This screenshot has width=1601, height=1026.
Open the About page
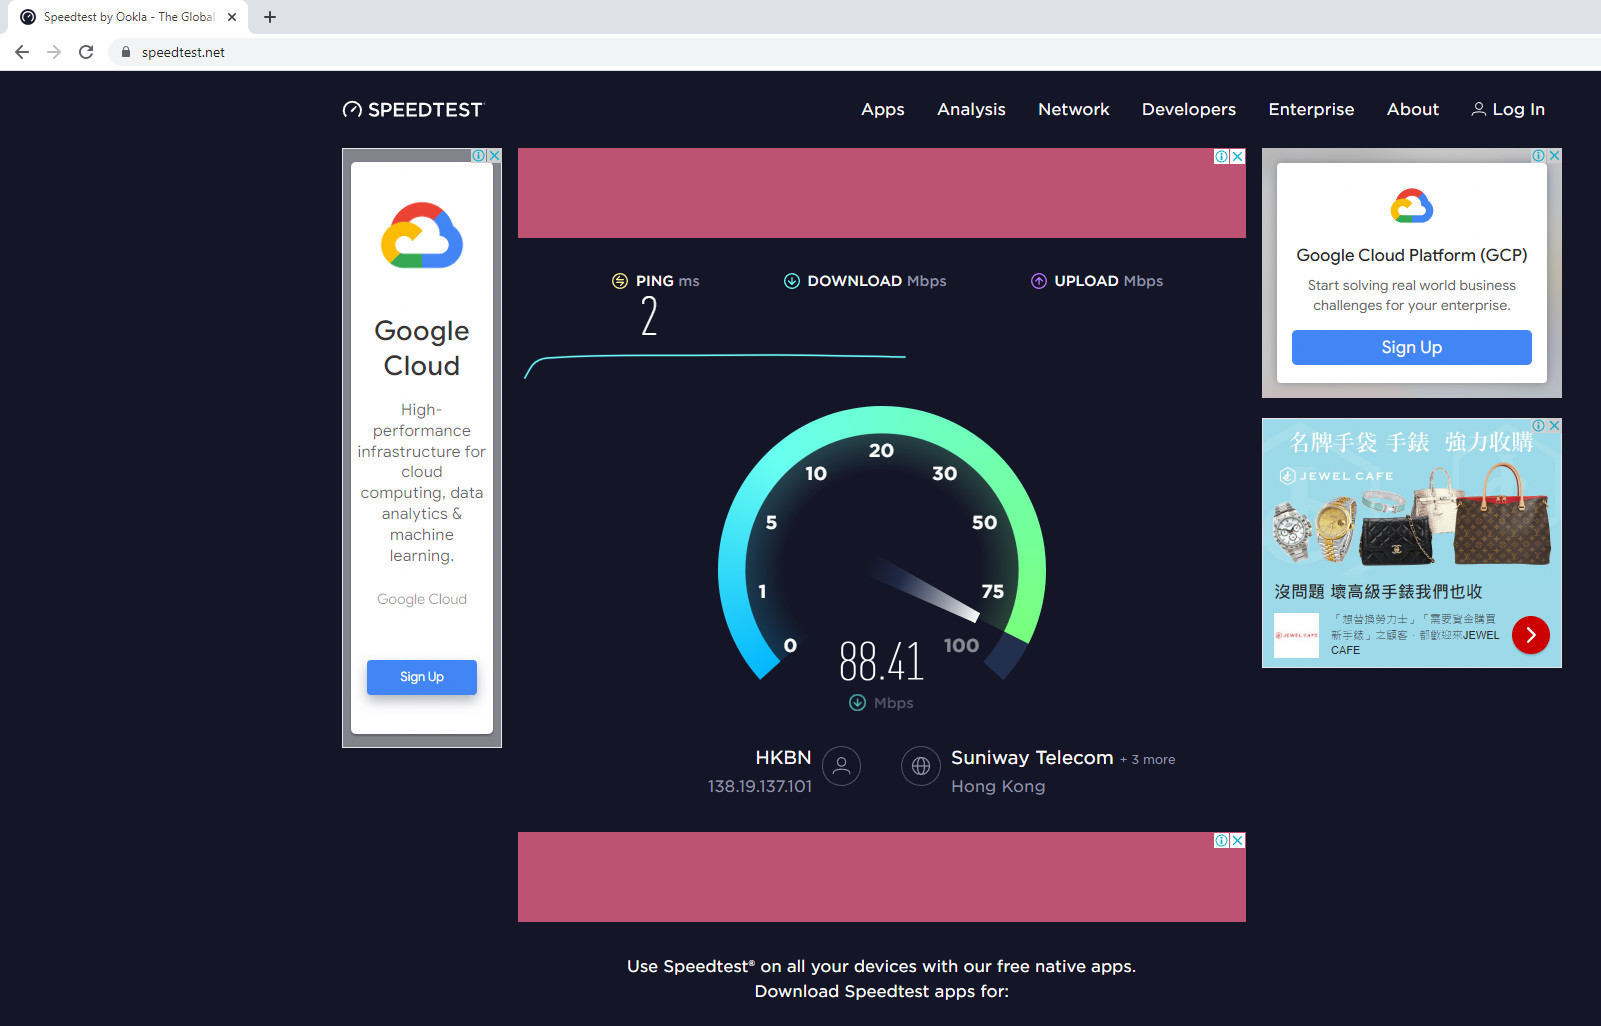(1413, 109)
